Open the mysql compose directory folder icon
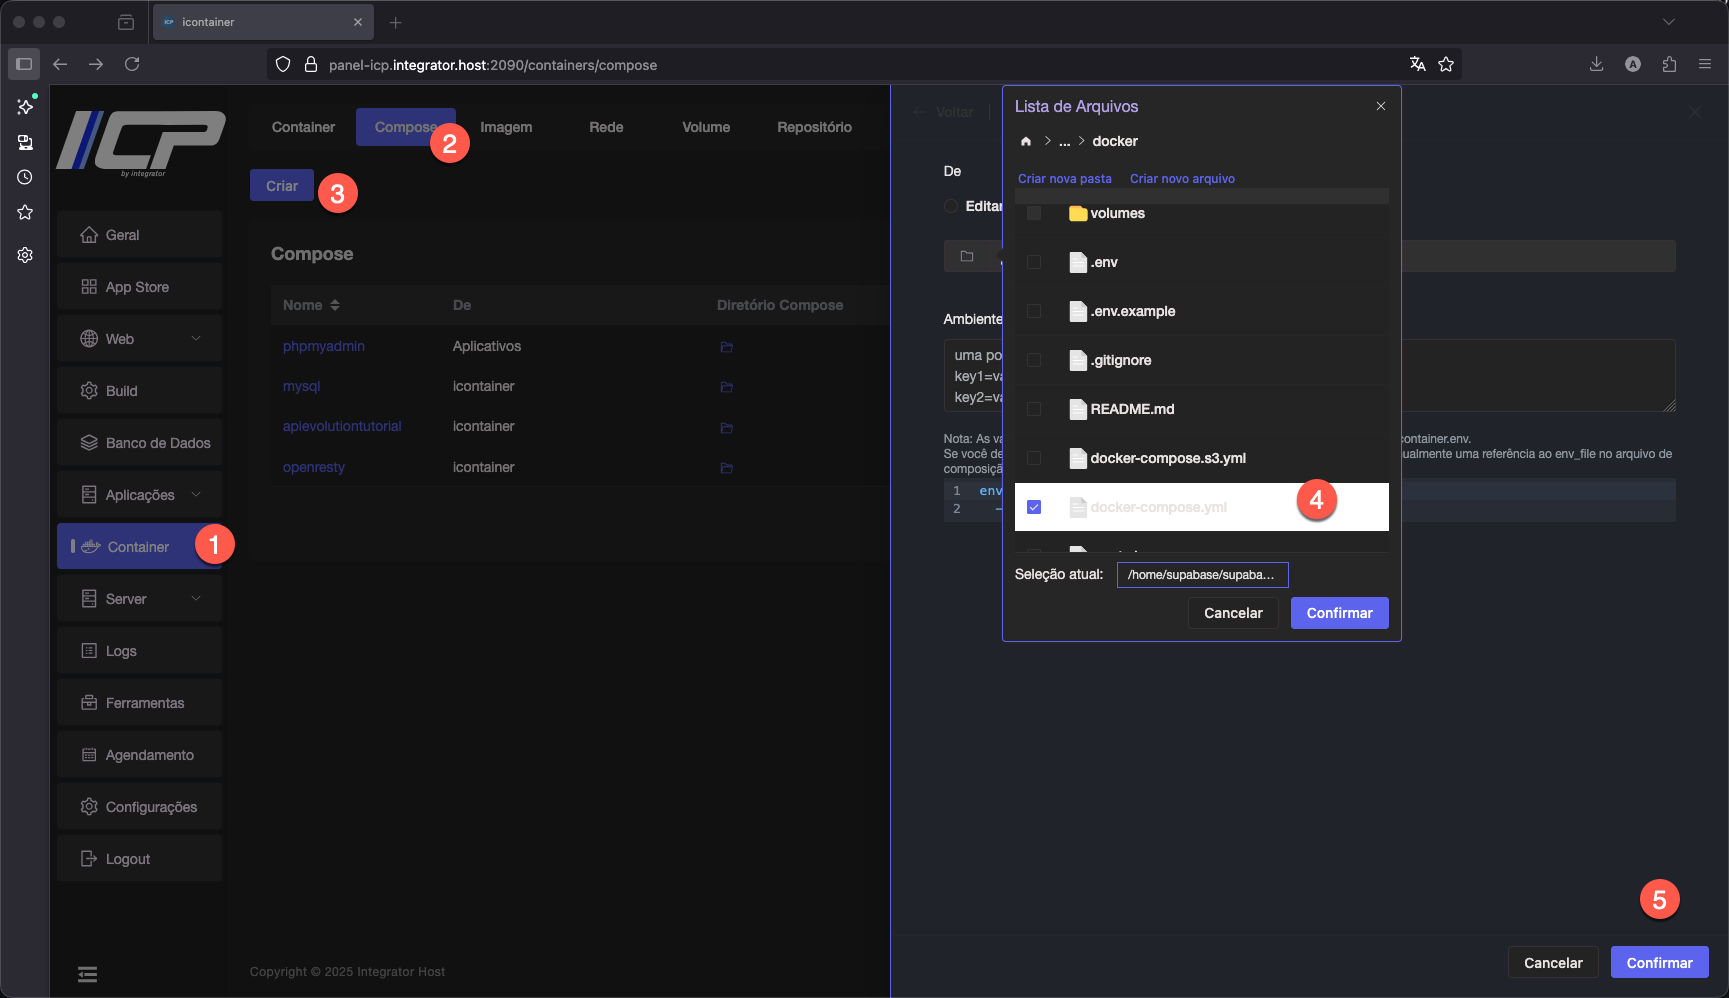Viewport: 1729px width, 998px height. [x=727, y=387]
